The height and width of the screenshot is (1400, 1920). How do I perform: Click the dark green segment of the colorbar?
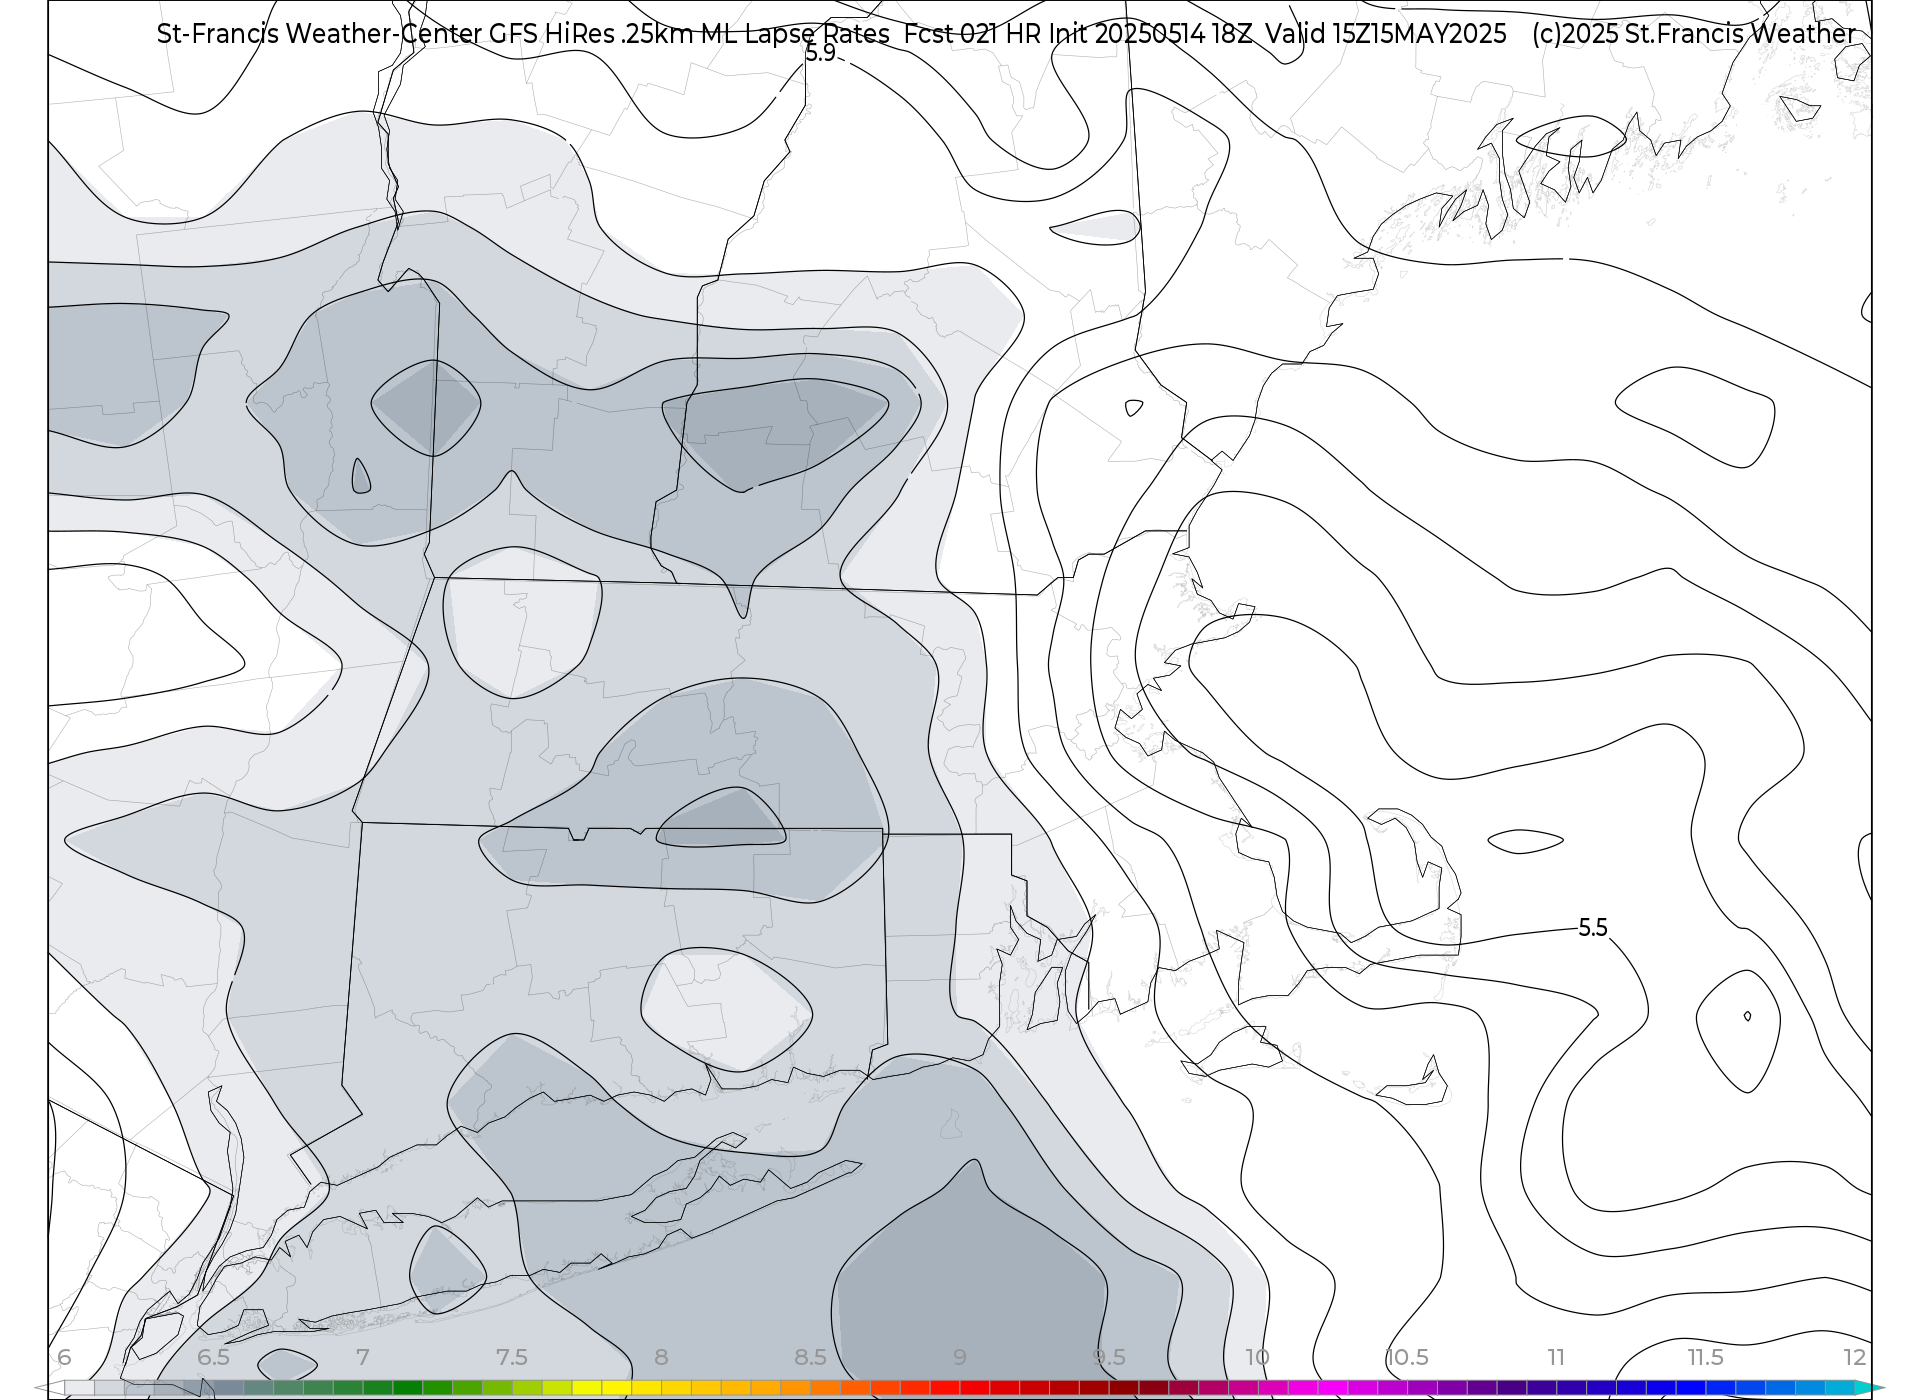pyautogui.click(x=407, y=1388)
